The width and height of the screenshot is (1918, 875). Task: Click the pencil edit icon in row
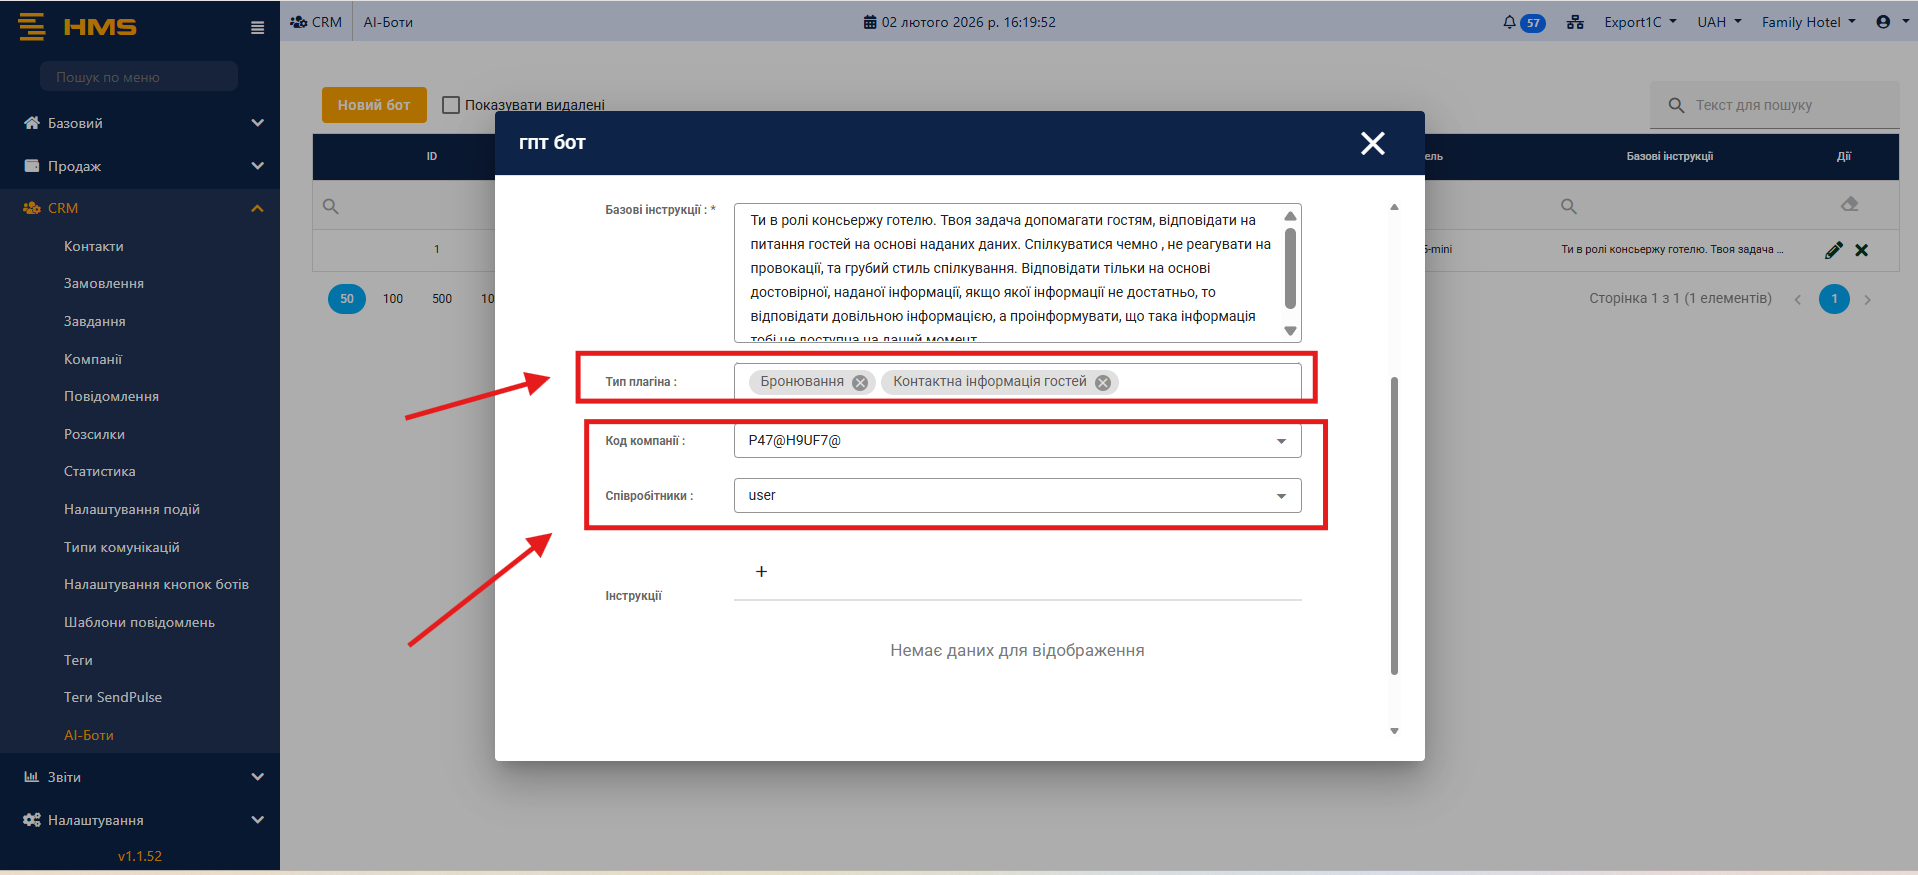click(x=1833, y=250)
